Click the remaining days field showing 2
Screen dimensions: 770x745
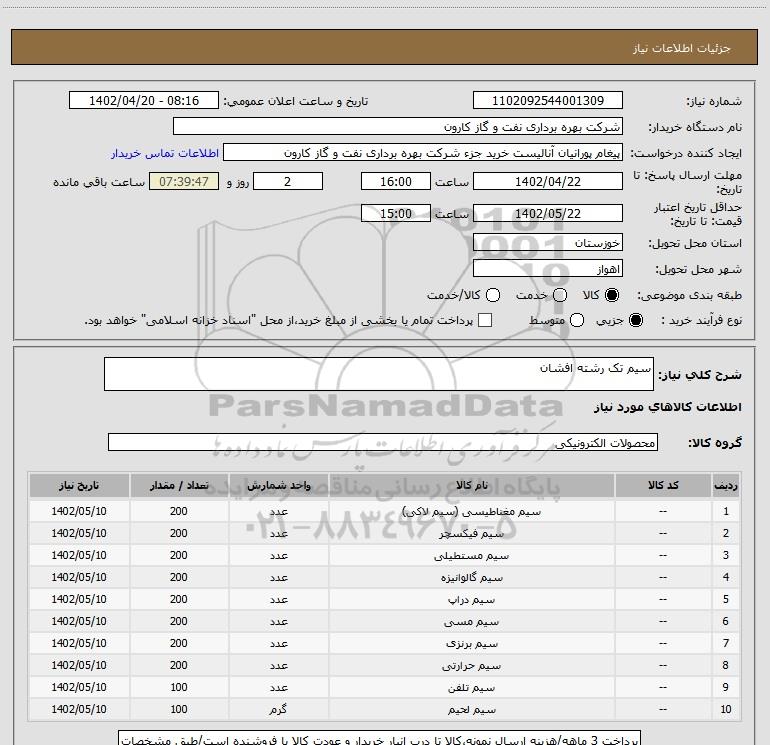pos(288,181)
